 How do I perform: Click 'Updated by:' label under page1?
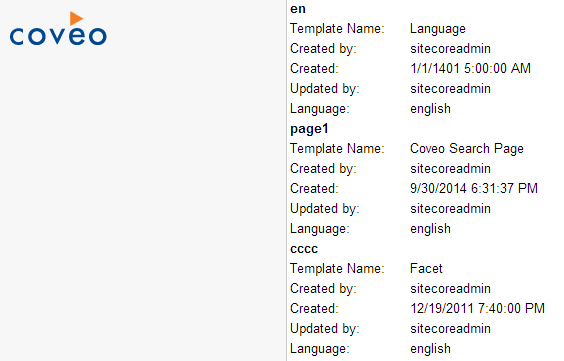tap(325, 209)
